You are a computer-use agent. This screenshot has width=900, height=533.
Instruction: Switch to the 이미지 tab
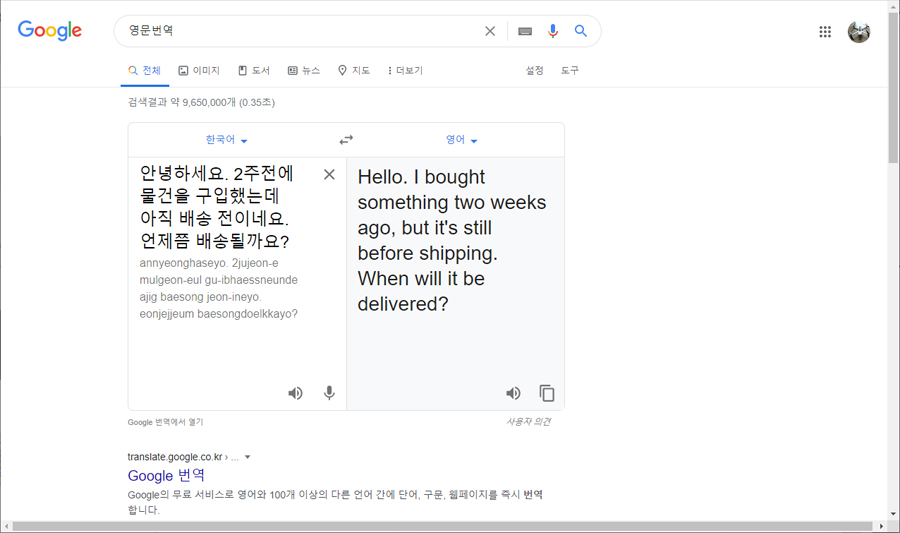point(199,71)
